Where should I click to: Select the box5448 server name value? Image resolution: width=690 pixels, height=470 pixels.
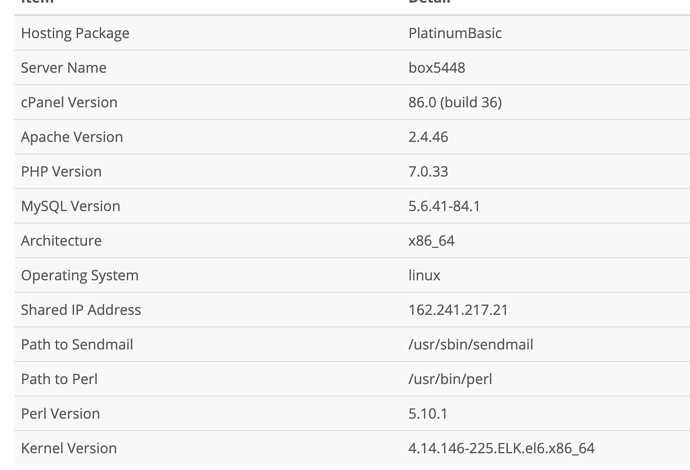point(437,68)
